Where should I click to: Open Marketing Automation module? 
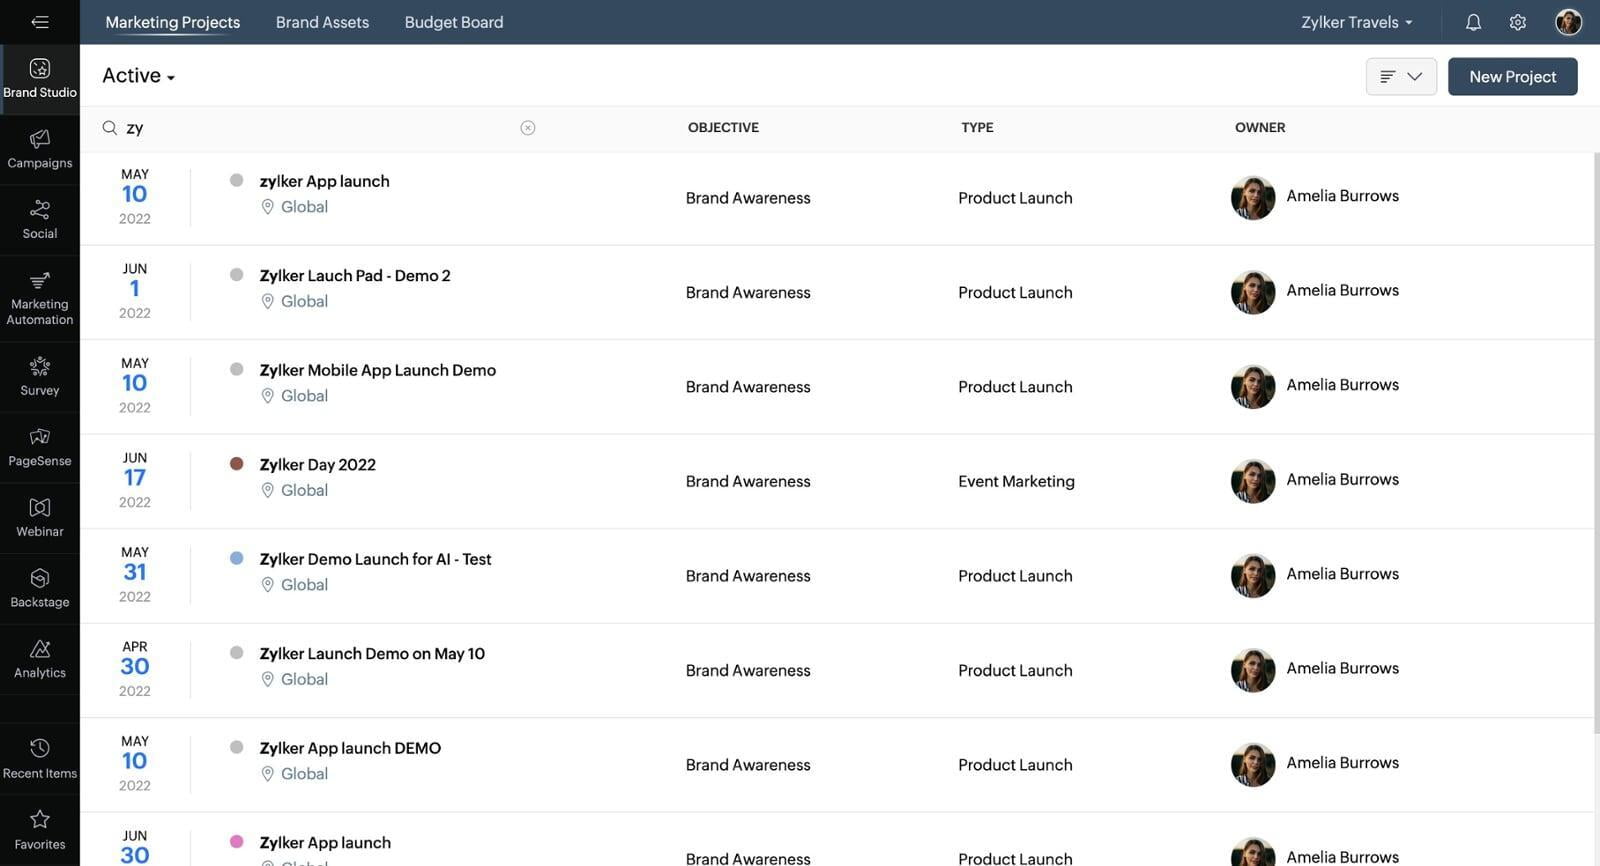tap(40, 299)
